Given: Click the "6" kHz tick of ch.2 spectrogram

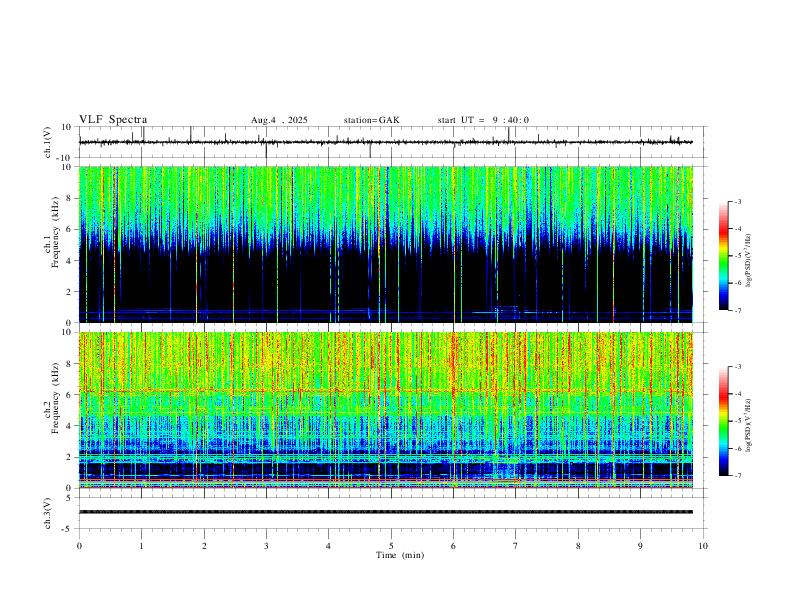Looking at the screenshot, I should [x=70, y=395].
